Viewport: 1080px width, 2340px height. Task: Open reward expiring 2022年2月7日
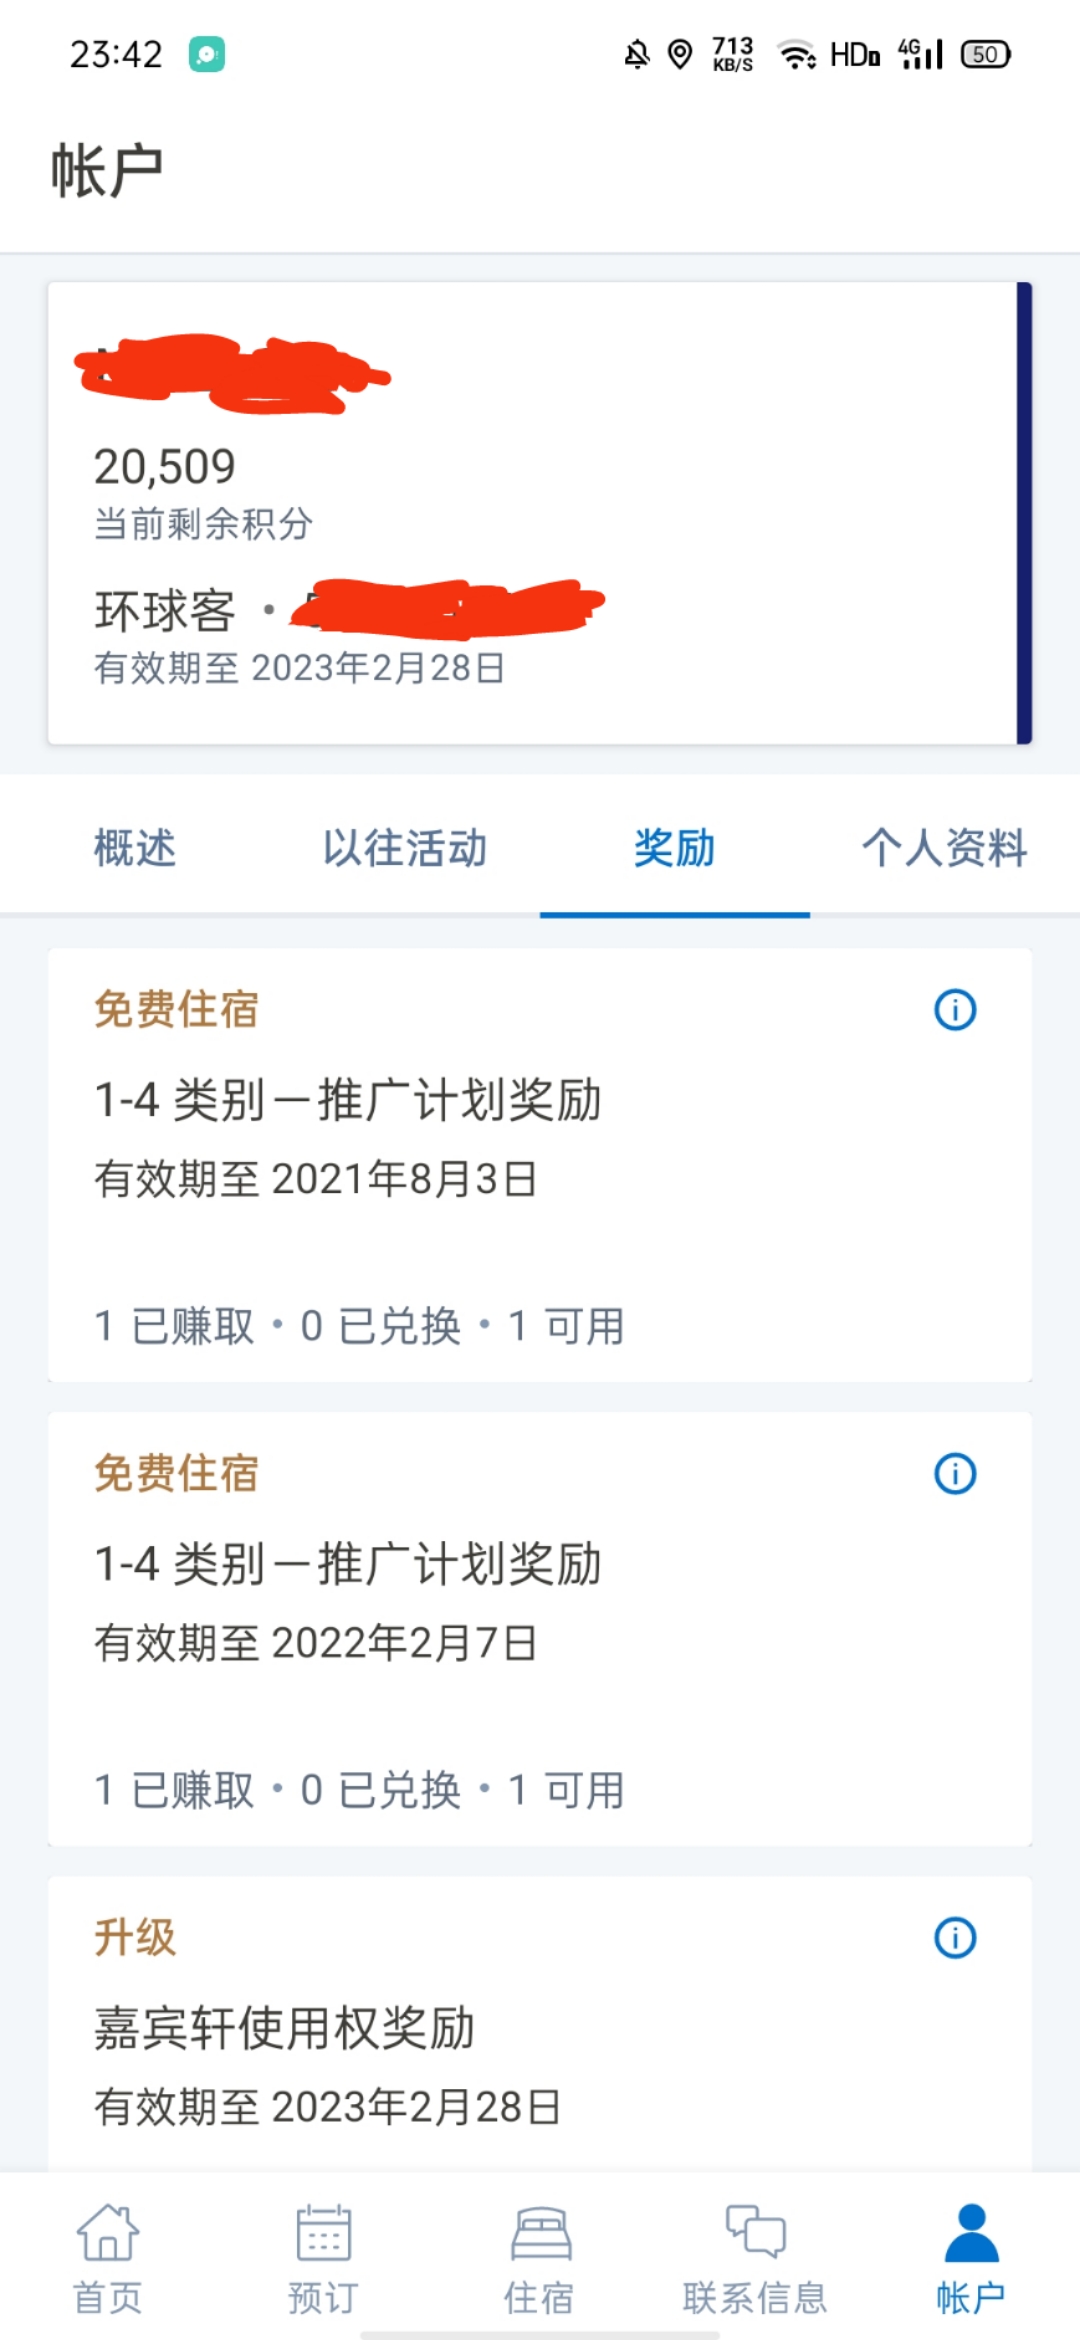click(x=540, y=1629)
